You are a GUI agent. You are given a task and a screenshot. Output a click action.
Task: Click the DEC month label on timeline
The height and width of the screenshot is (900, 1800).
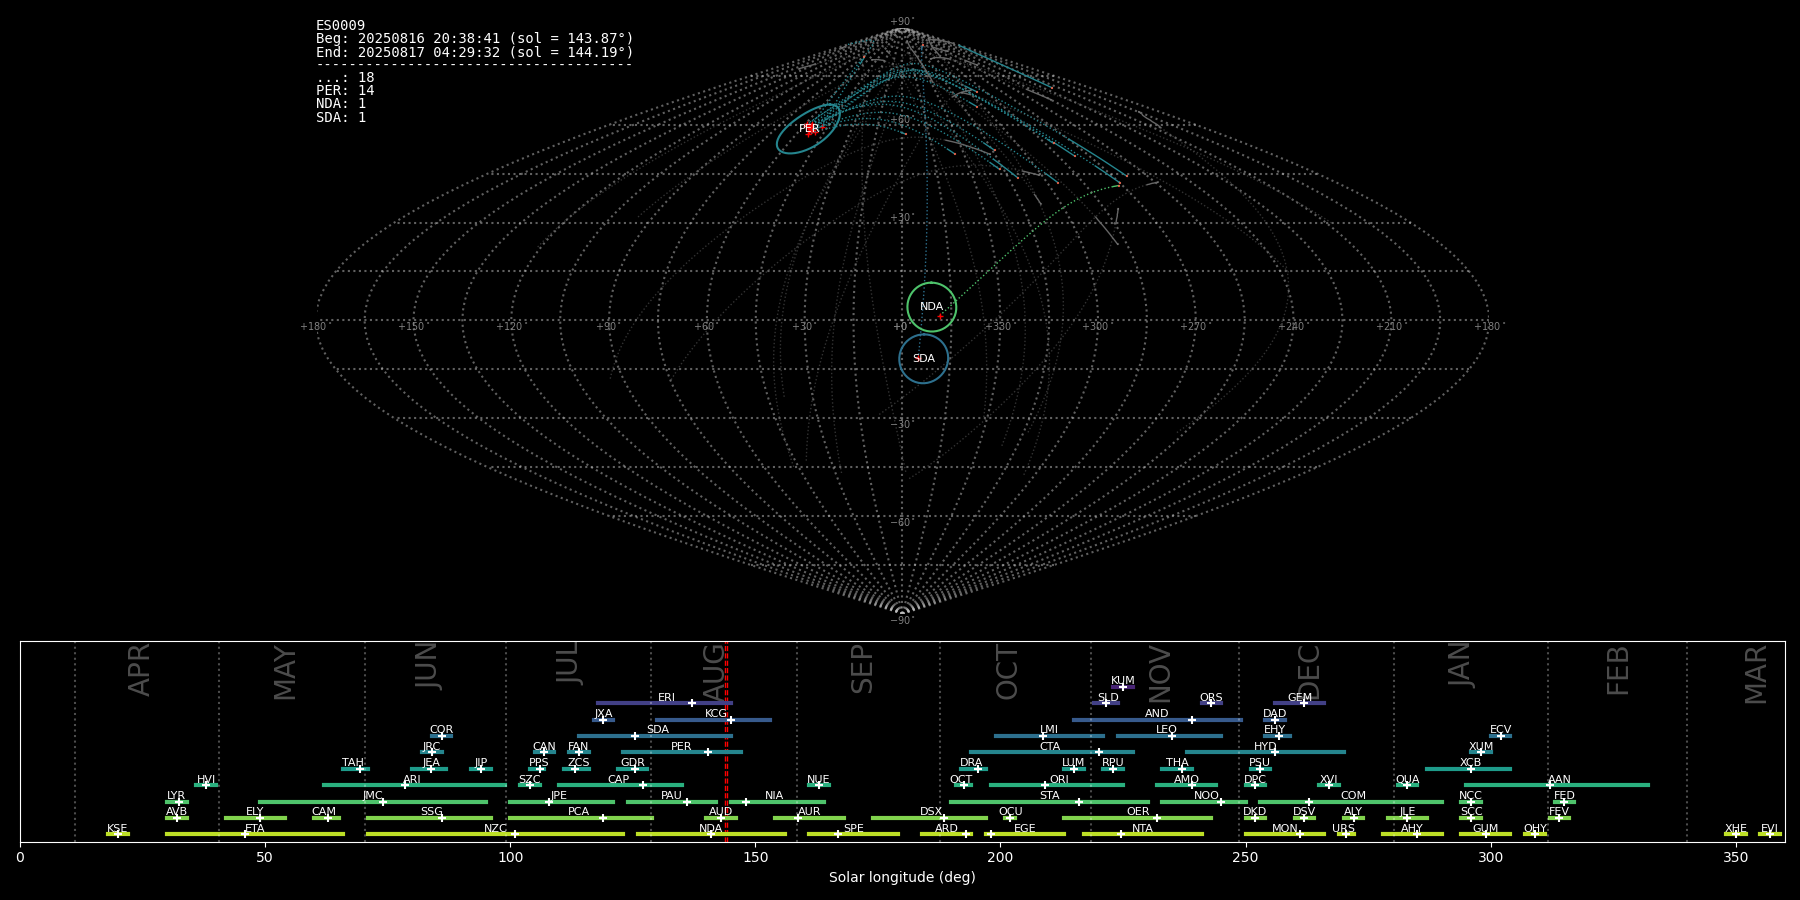click(1308, 672)
